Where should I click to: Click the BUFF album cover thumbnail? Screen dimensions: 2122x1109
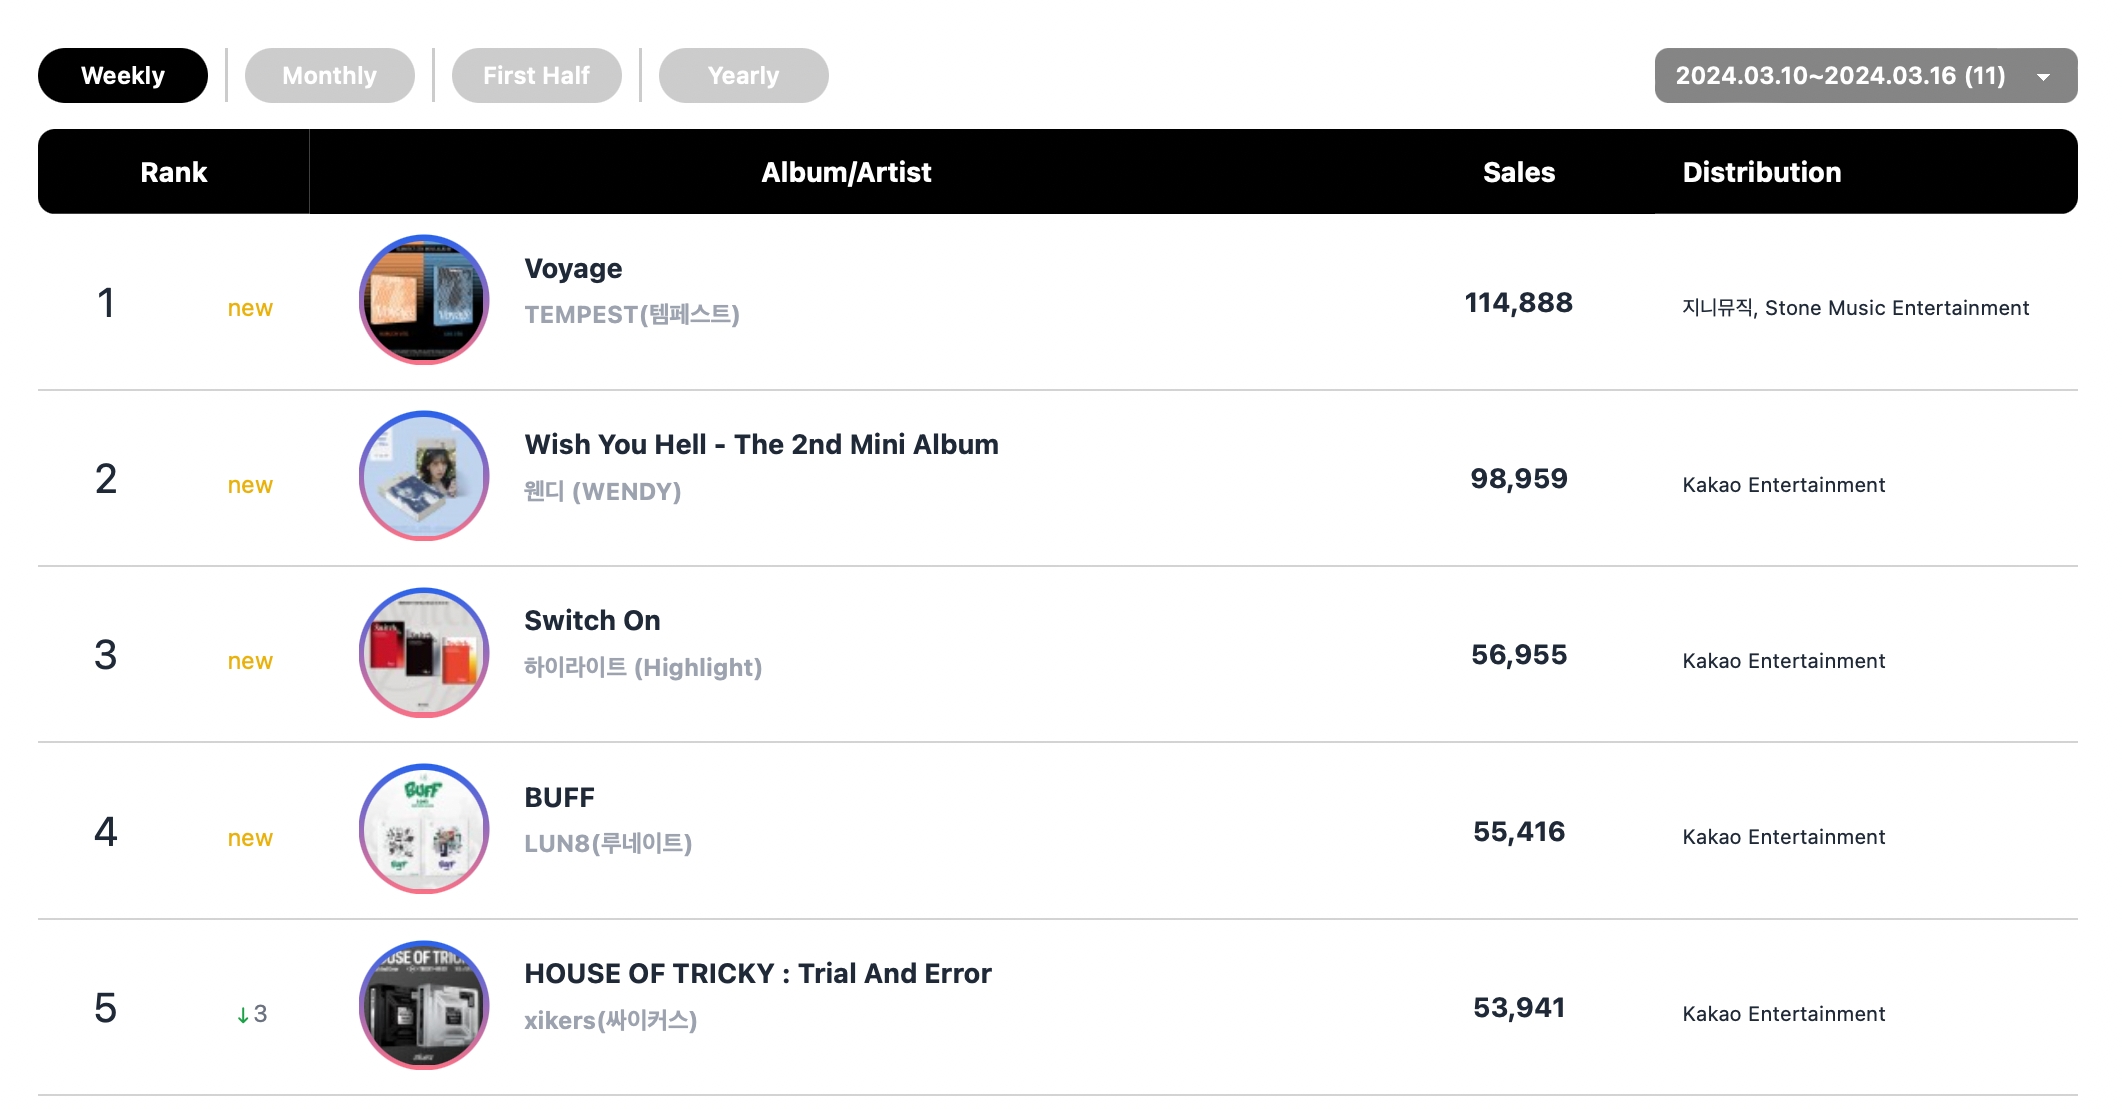point(424,829)
